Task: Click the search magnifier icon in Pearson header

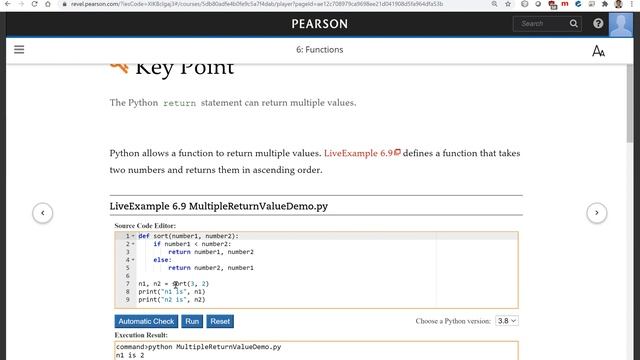Action: (x=573, y=24)
